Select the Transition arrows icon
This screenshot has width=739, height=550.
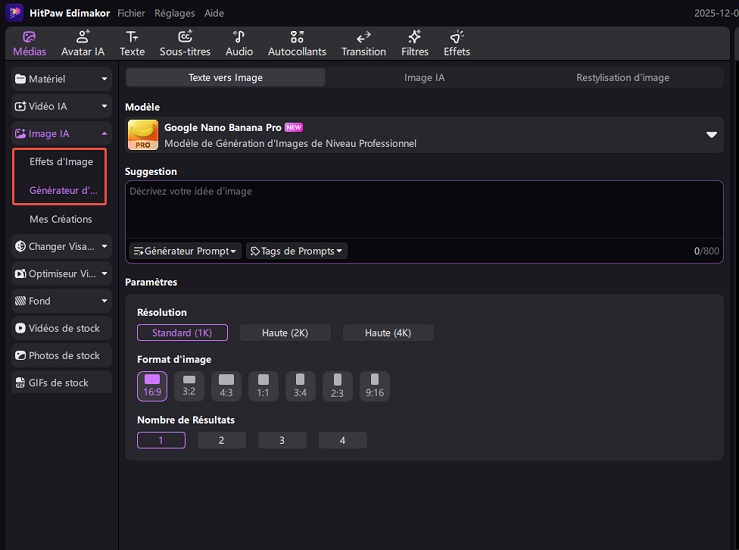click(x=363, y=37)
